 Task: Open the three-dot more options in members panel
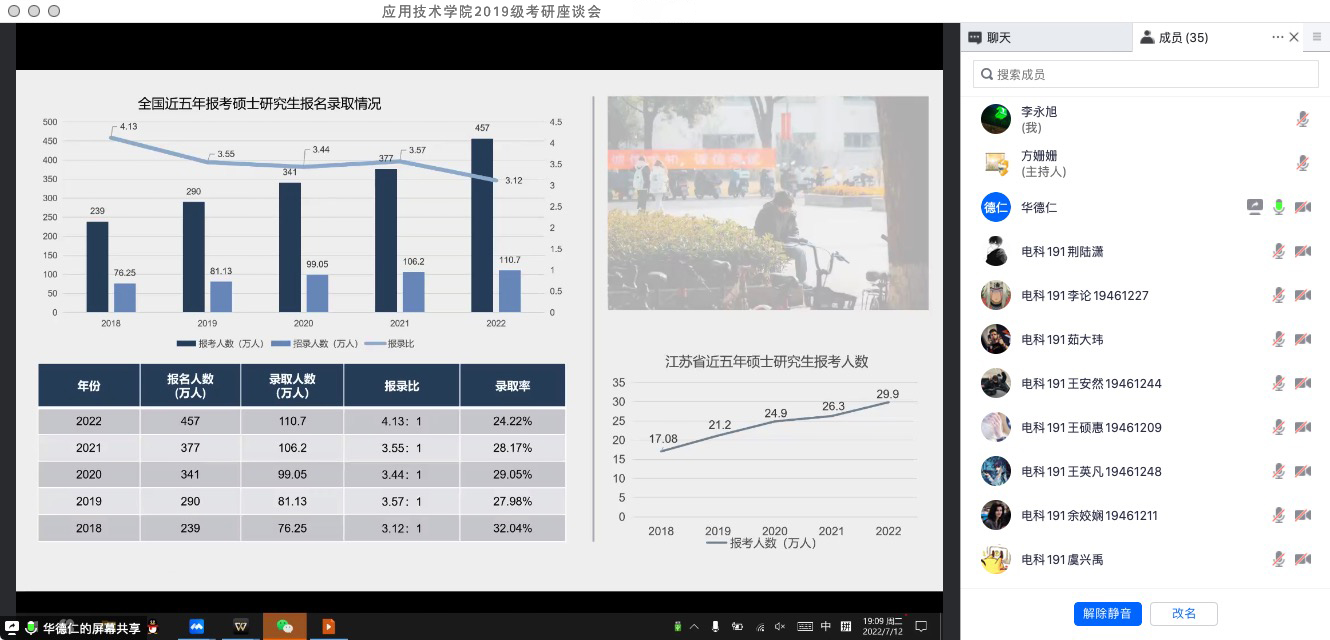1277,37
